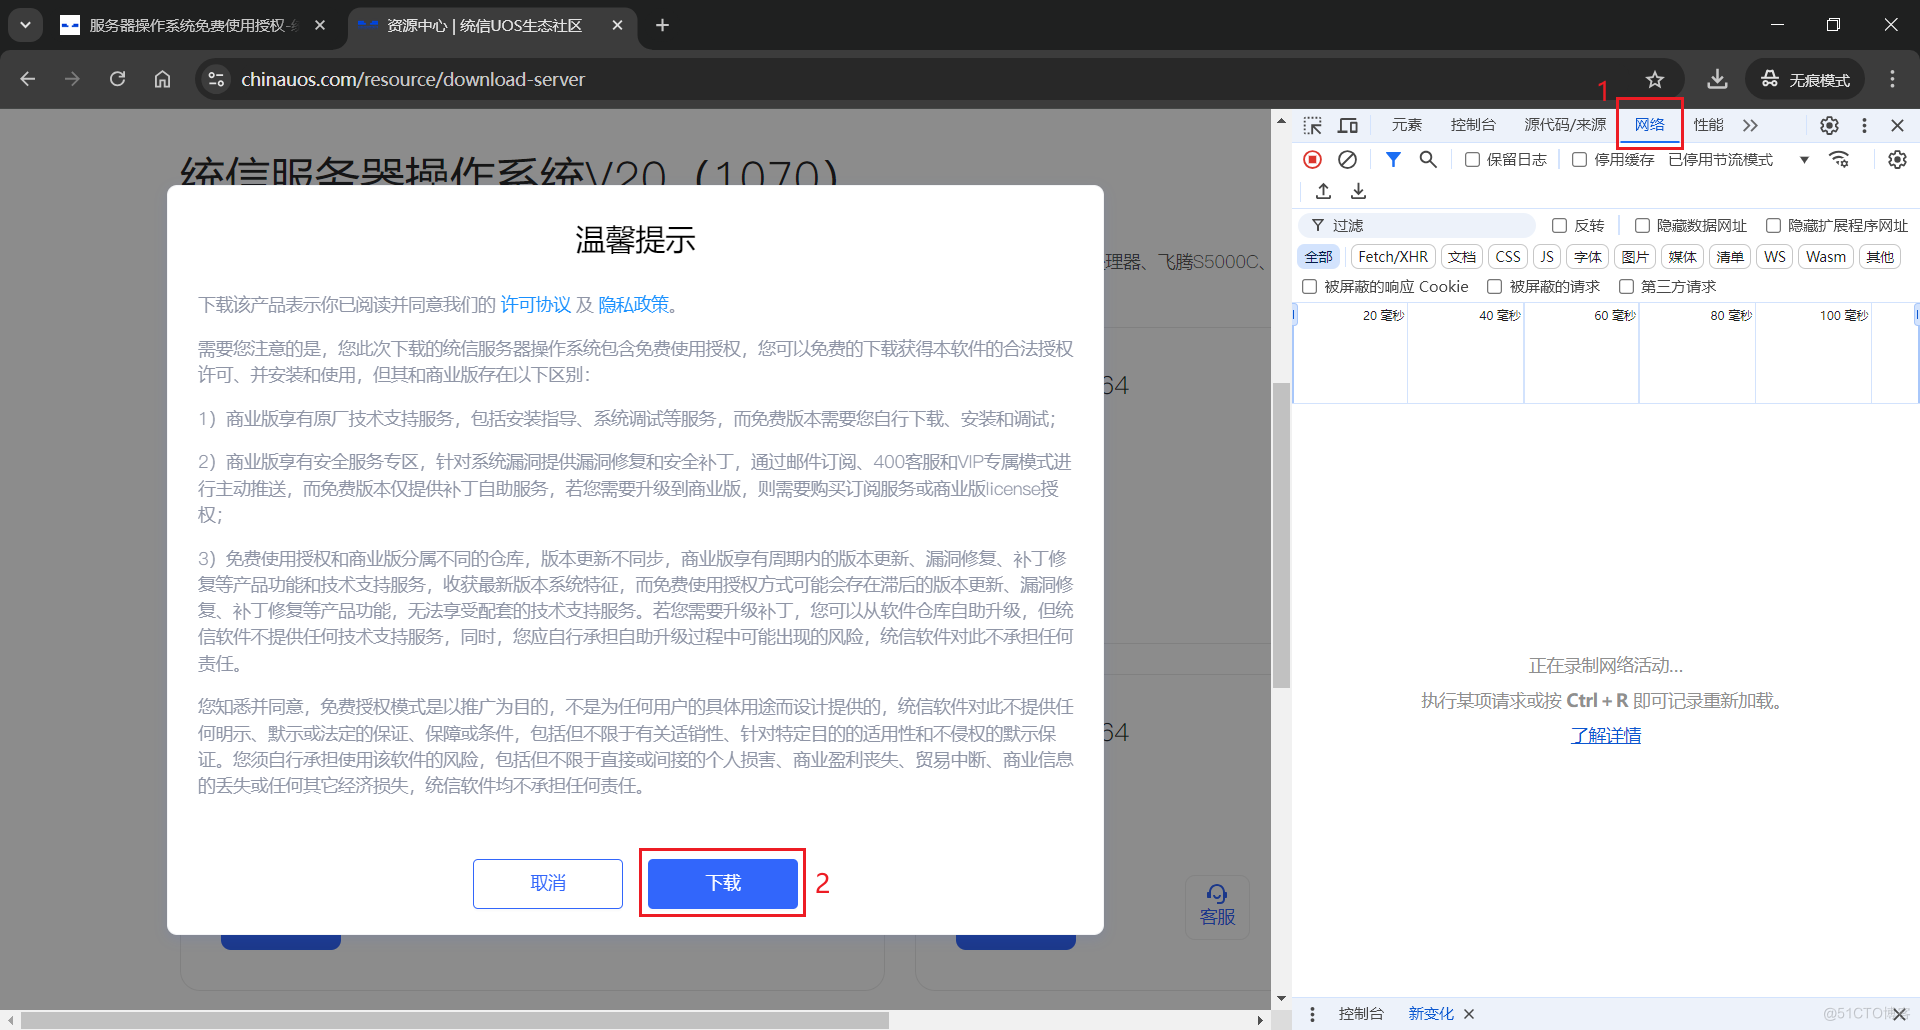Open network panel settings gear
The image size is (1920, 1030).
[x=1897, y=159]
